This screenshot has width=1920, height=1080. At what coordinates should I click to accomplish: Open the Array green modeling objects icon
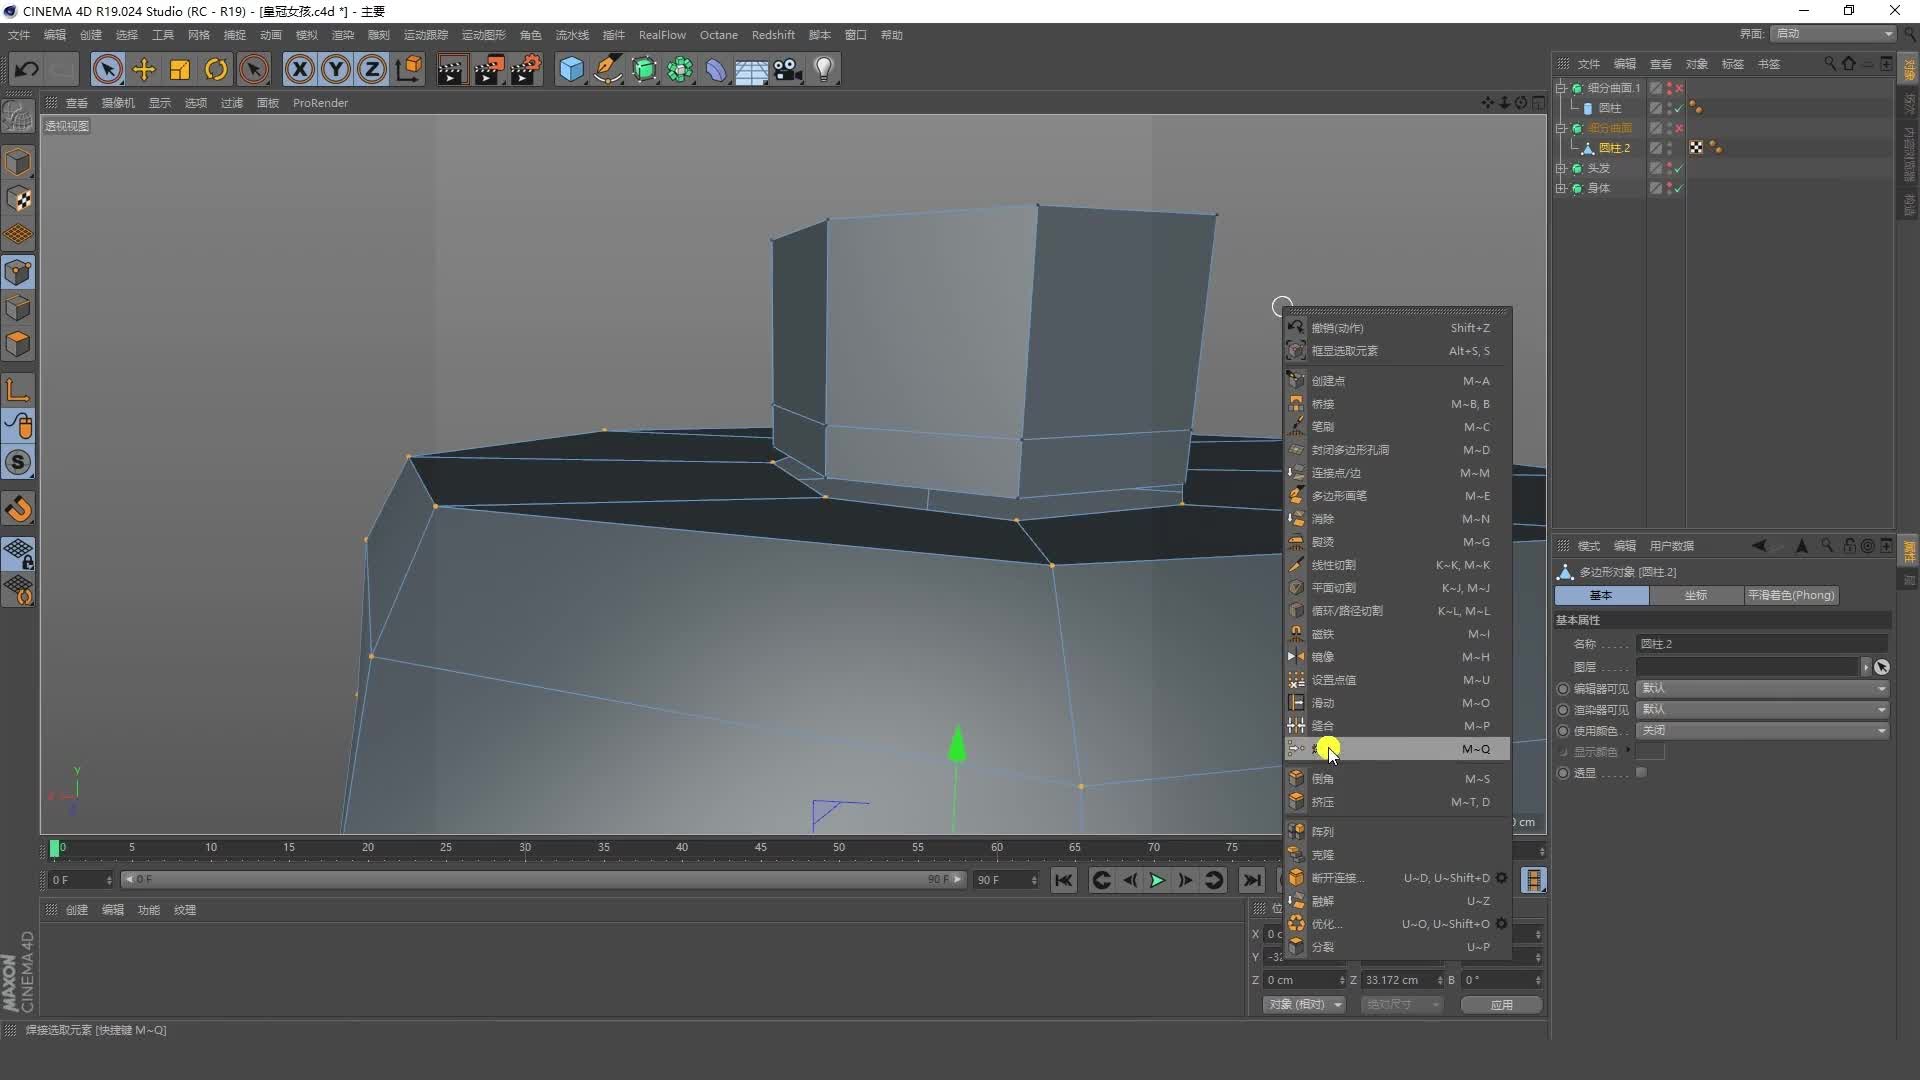click(x=680, y=69)
